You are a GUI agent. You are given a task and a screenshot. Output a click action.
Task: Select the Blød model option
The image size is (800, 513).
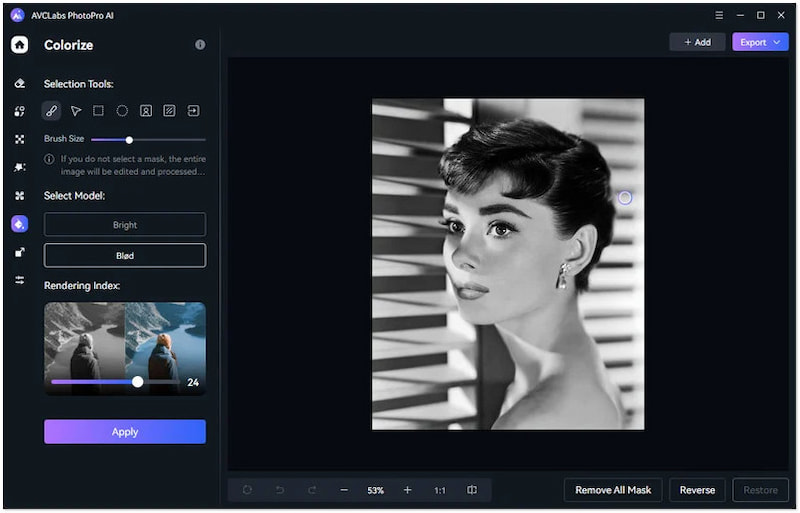click(x=125, y=255)
